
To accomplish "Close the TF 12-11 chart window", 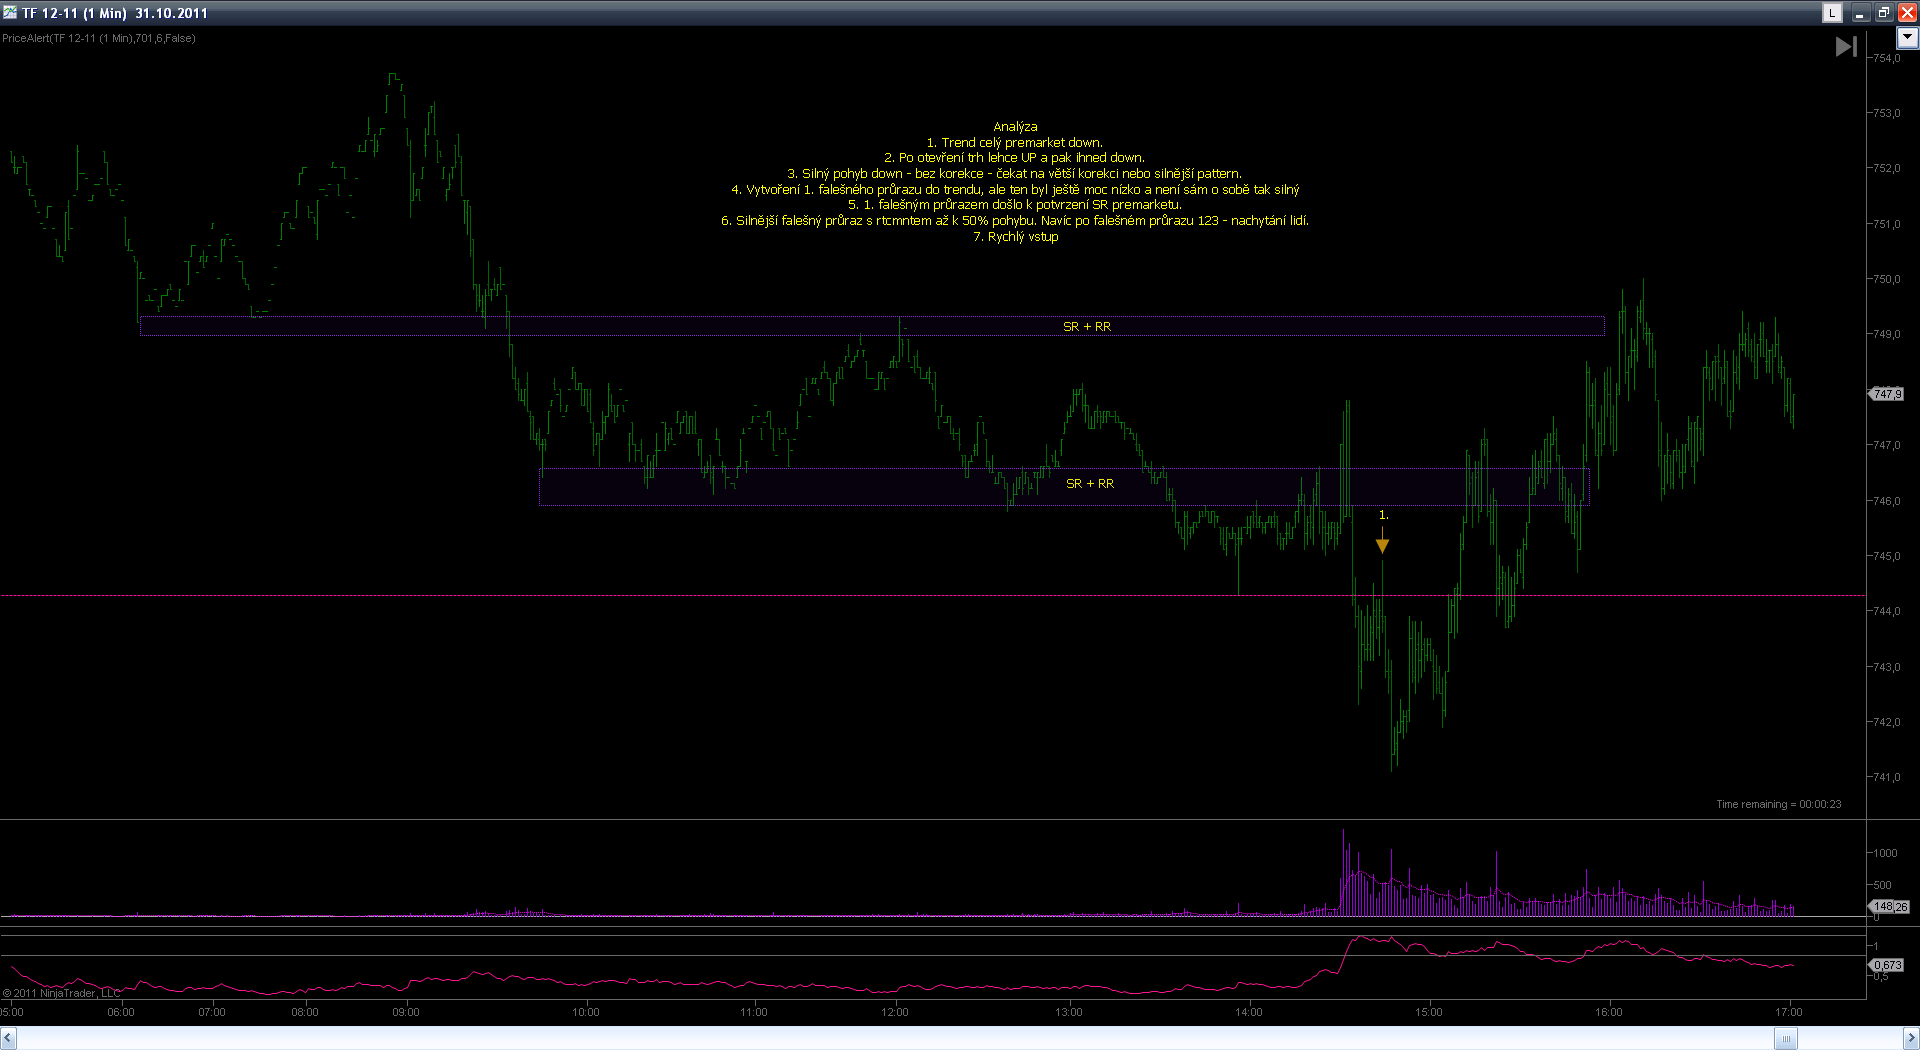I will 1907,13.
